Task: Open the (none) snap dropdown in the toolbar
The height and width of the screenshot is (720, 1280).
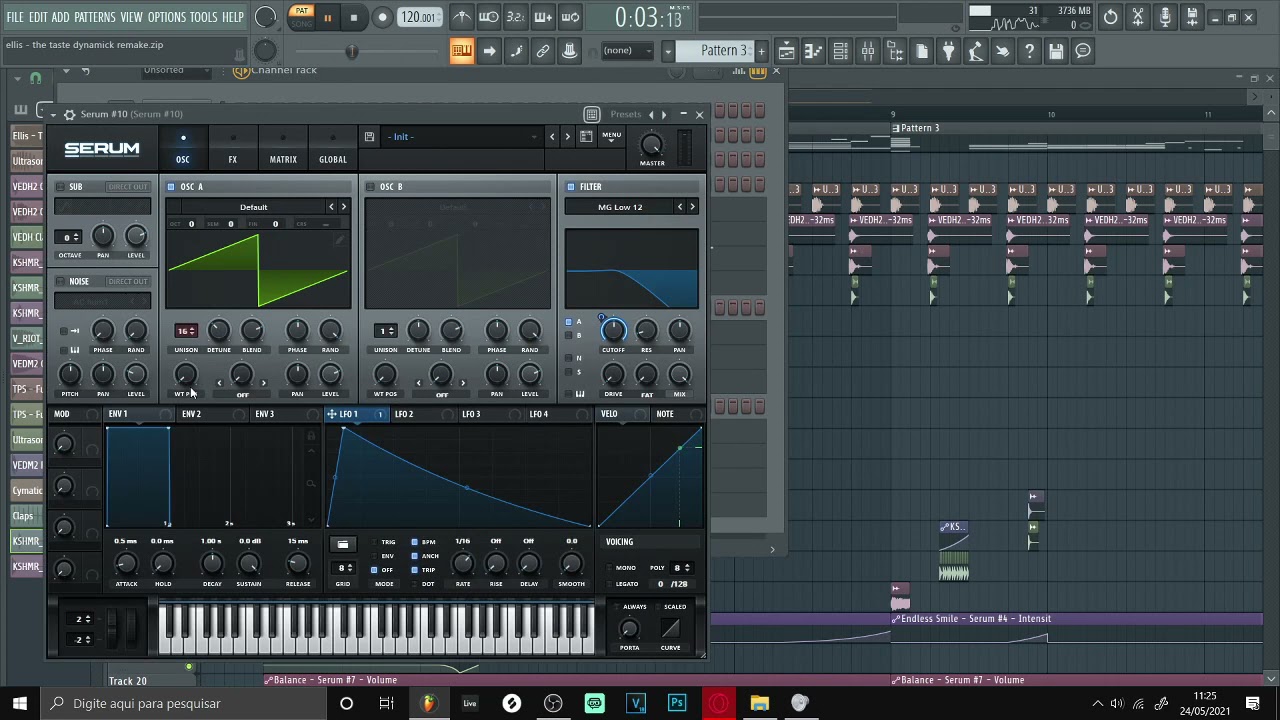Action: click(x=627, y=51)
